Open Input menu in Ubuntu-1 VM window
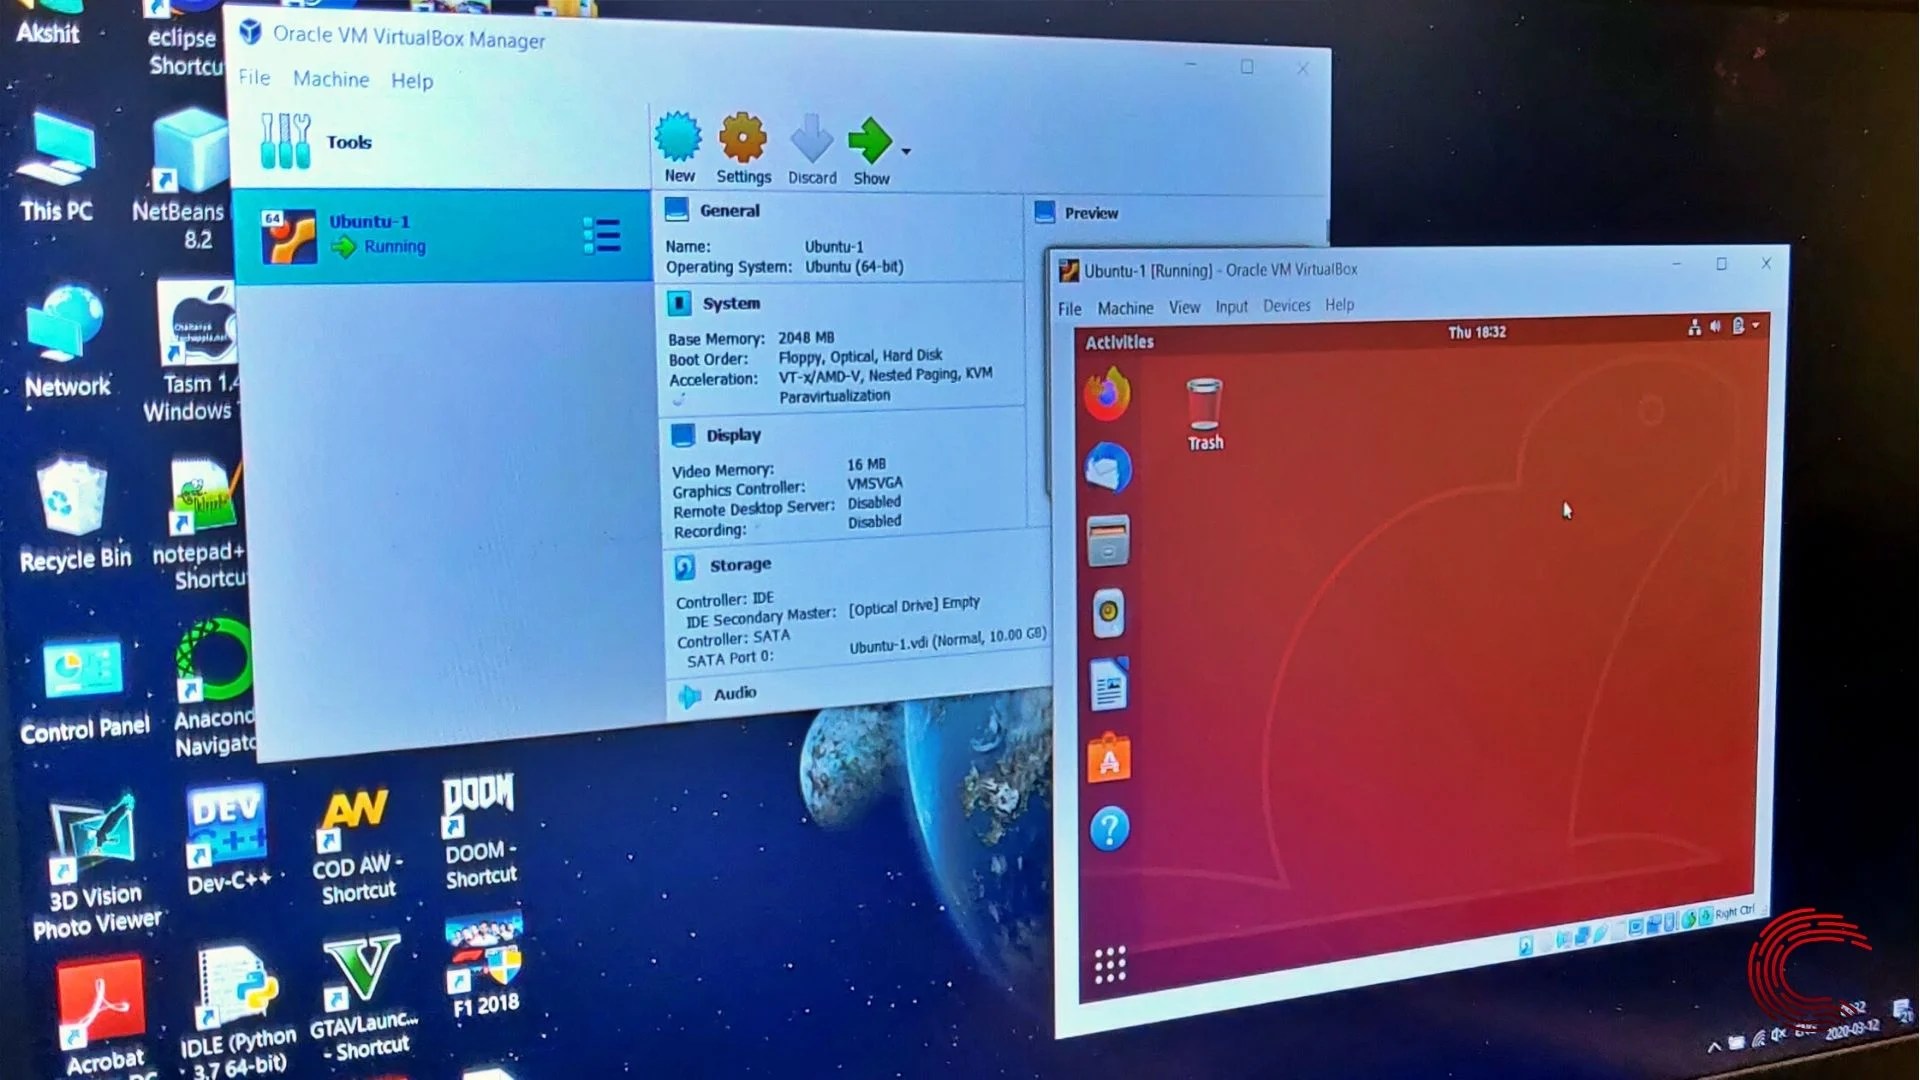Viewport: 1920px width, 1080px height. click(x=1231, y=306)
